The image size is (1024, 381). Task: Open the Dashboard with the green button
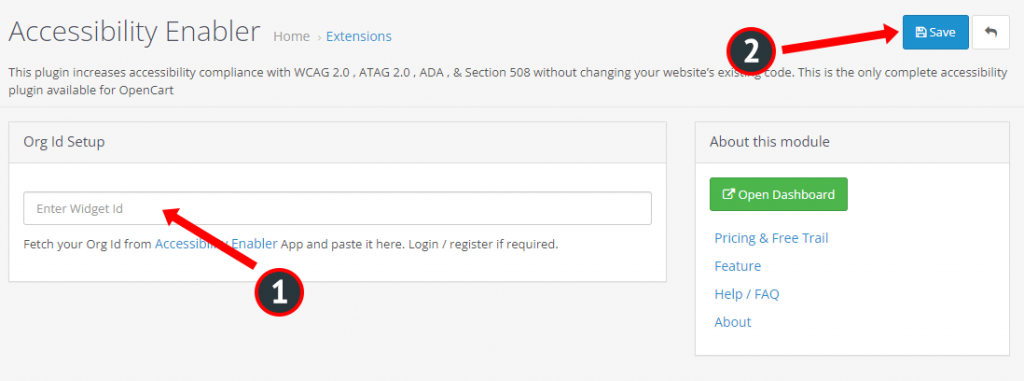coord(778,194)
